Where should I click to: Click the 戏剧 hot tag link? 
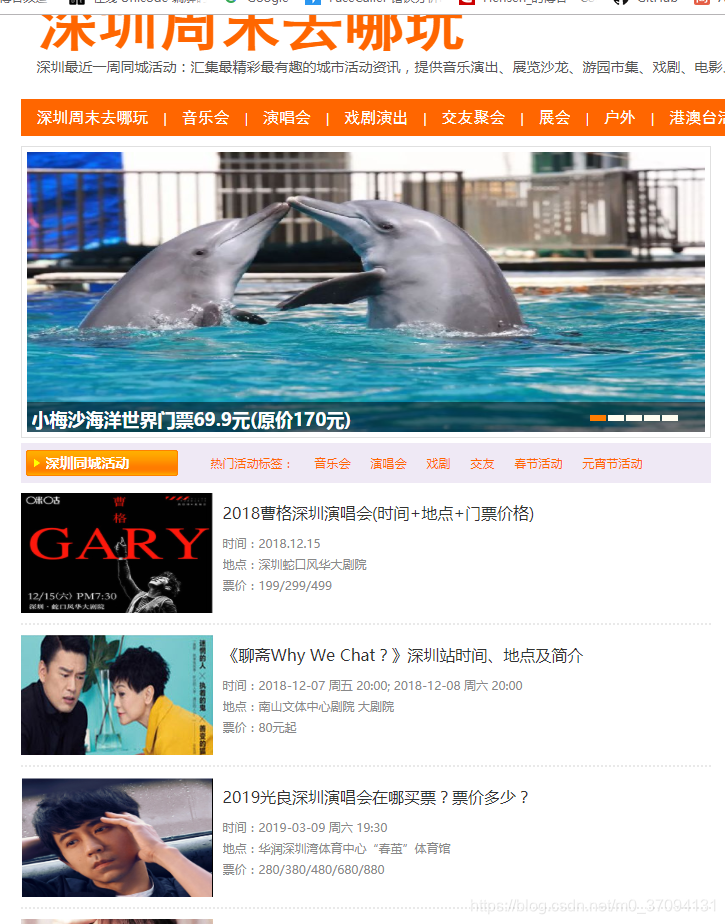[x=438, y=464]
